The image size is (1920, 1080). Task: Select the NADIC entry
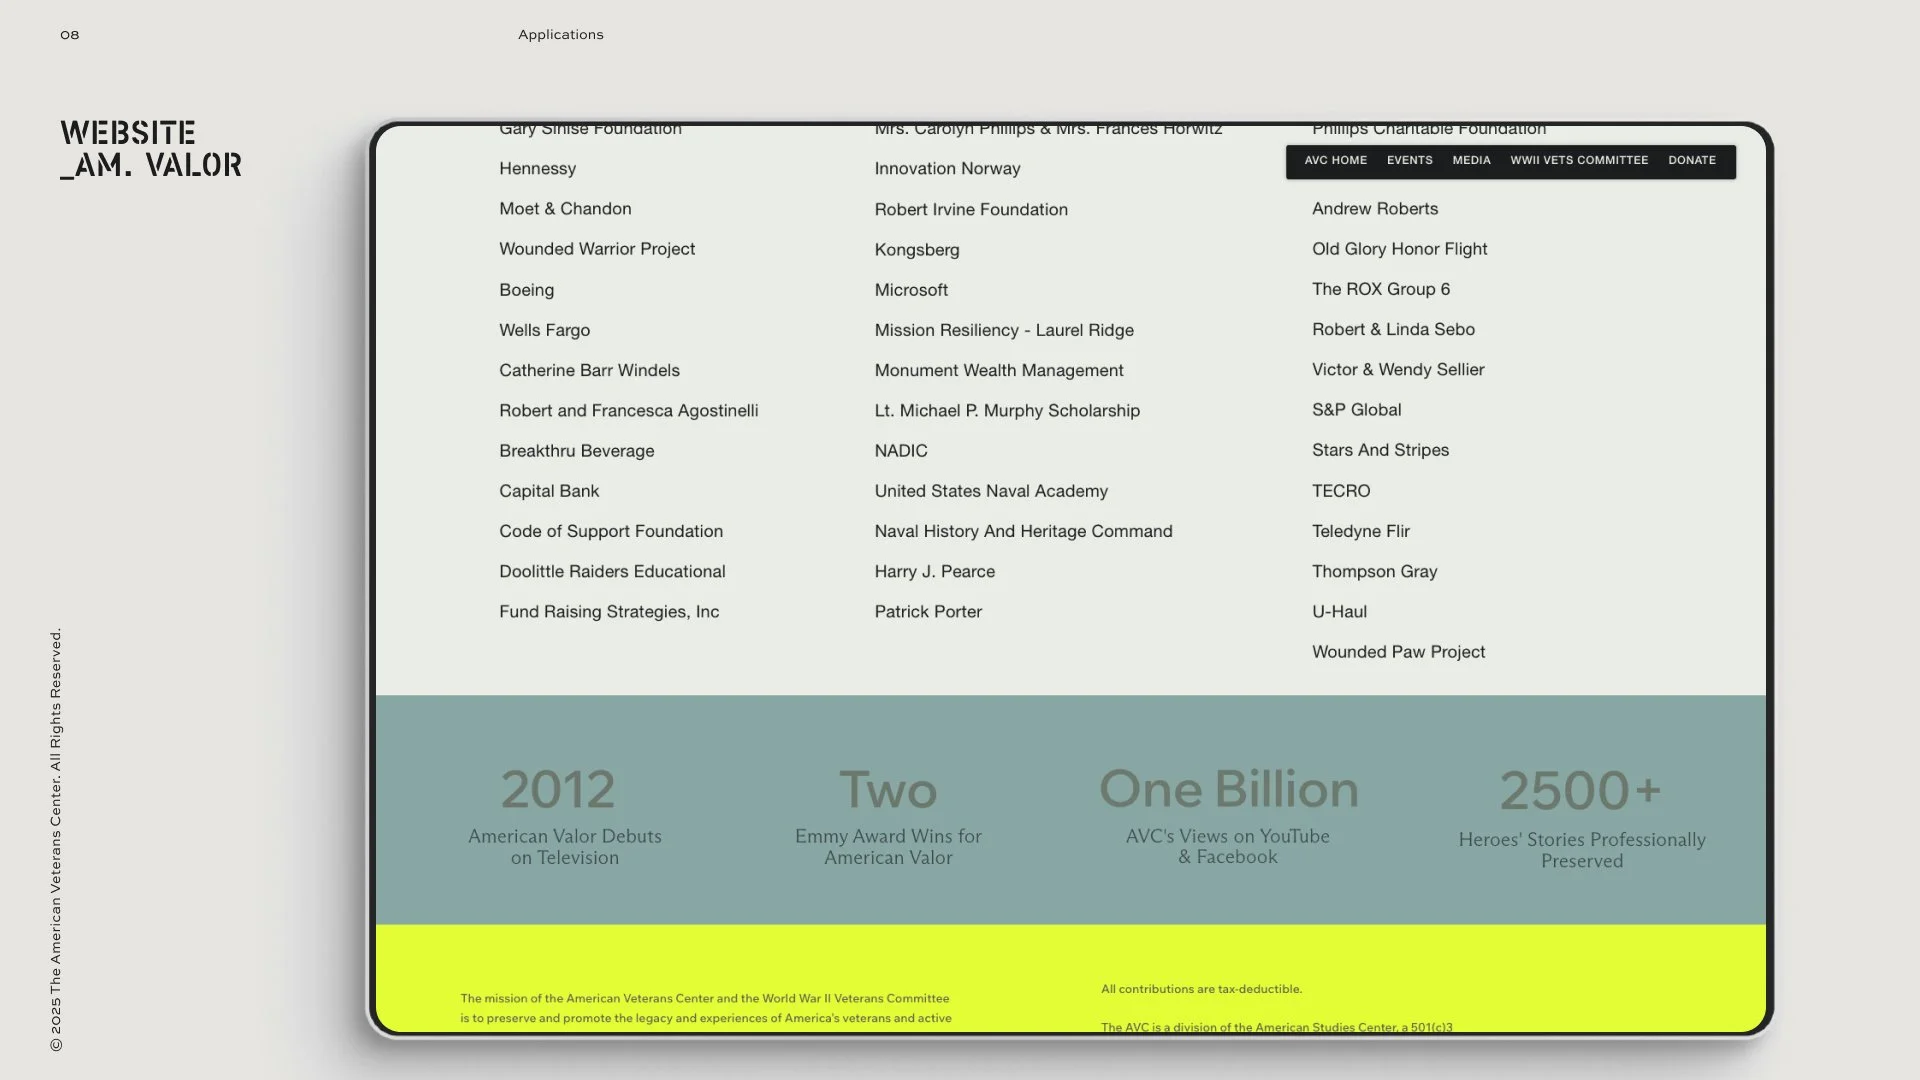point(901,451)
